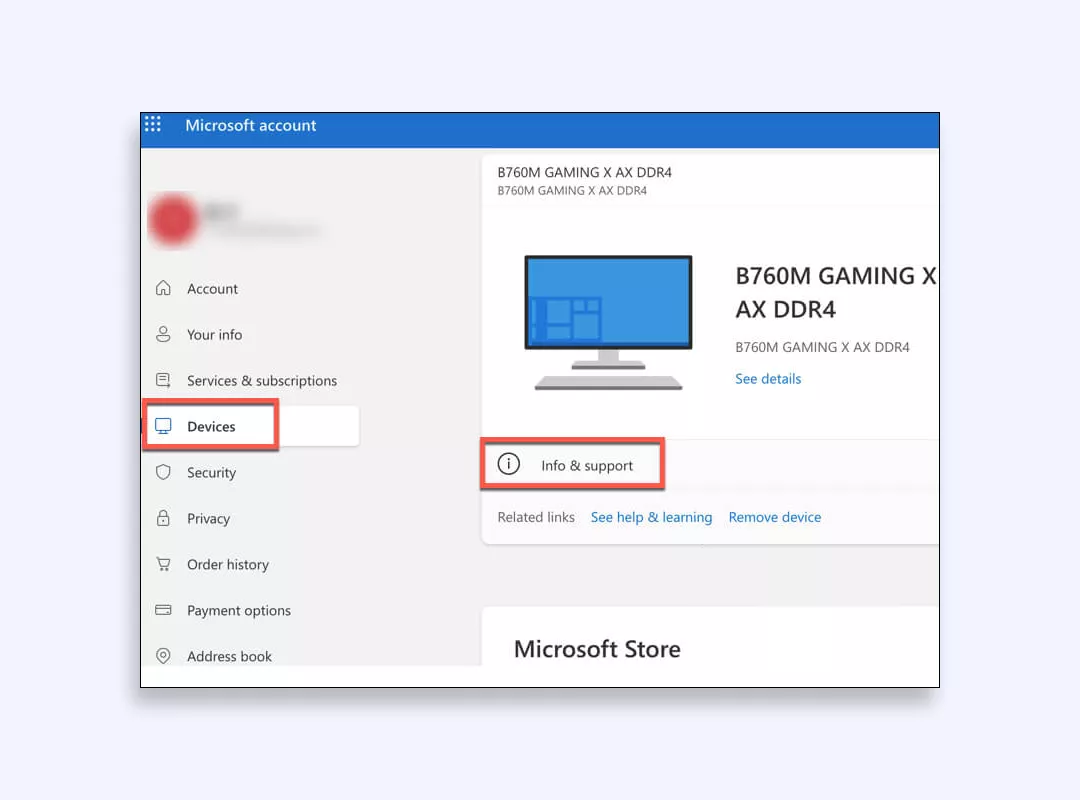
Task: Open See help & learning
Action: pos(651,517)
